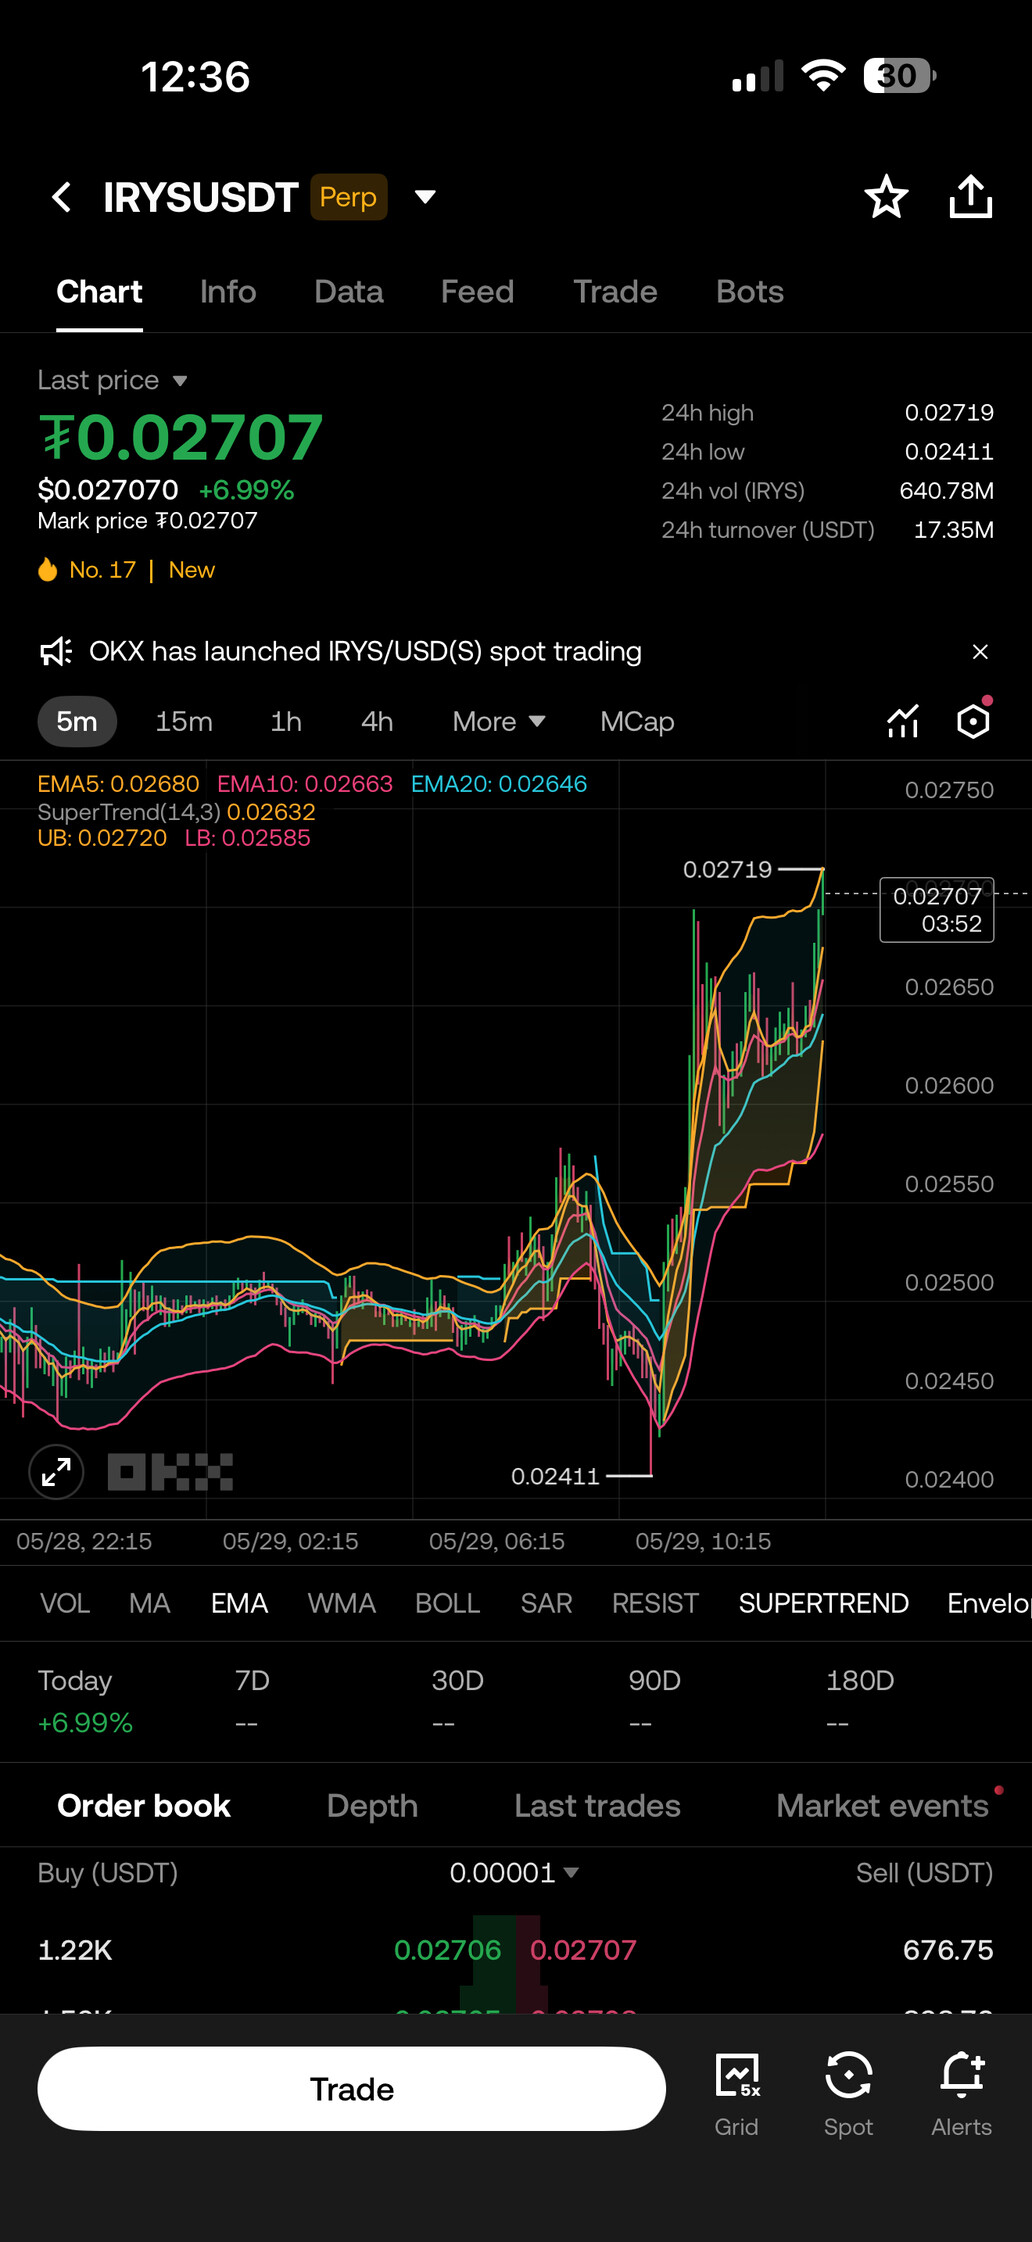Toggle the MA indicator

click(149, 1603)
